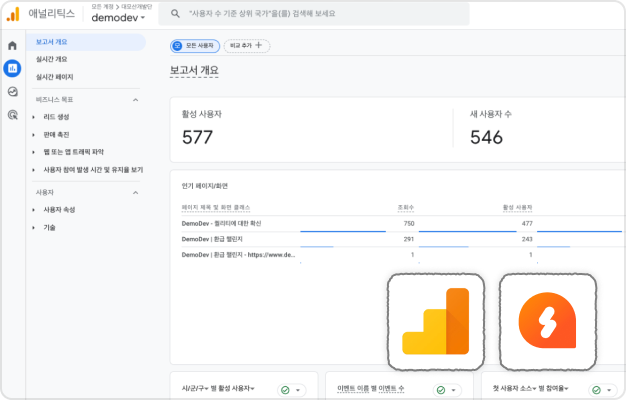Click the row ending with https://www.de...
Viewport: 626px width, 400px height.
238,255
